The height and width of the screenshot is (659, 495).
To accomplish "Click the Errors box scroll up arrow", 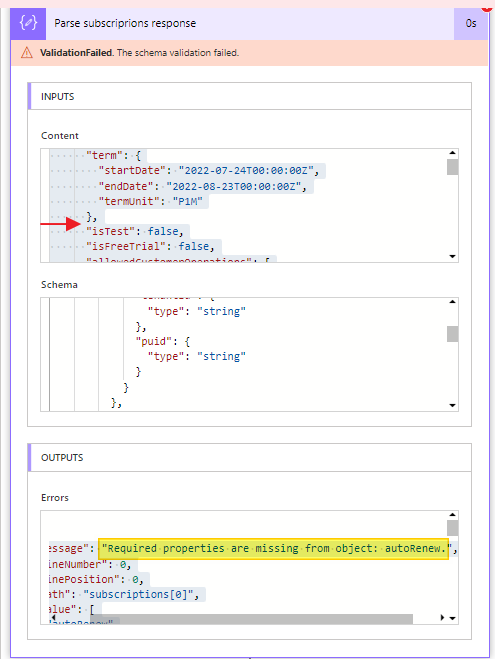I will point(453,515).
